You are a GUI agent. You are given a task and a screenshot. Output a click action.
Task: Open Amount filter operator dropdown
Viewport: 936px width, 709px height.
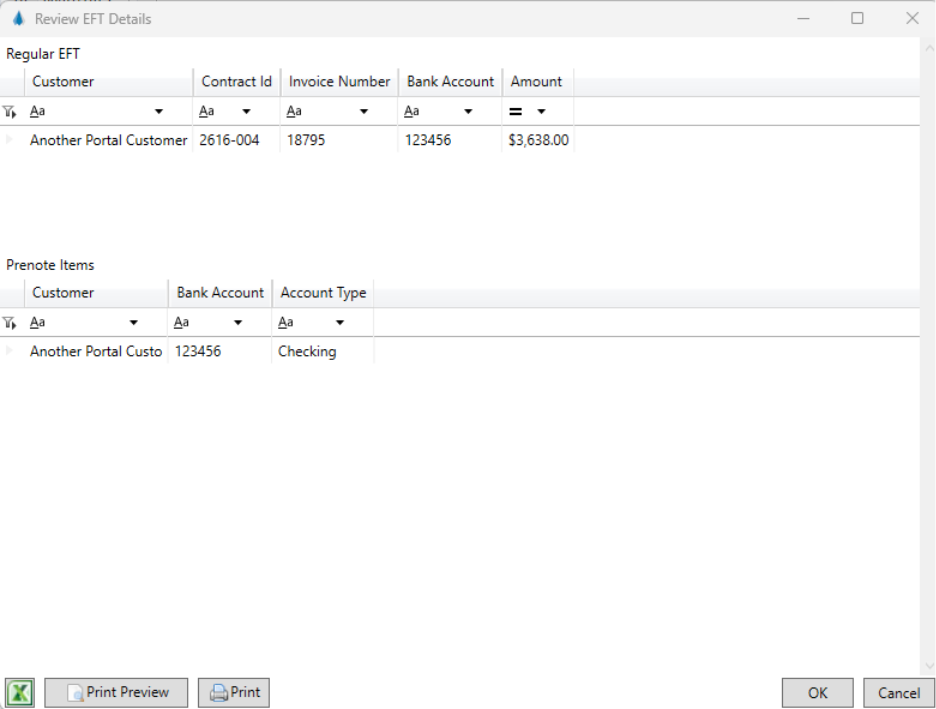click(x=541, y=112)
